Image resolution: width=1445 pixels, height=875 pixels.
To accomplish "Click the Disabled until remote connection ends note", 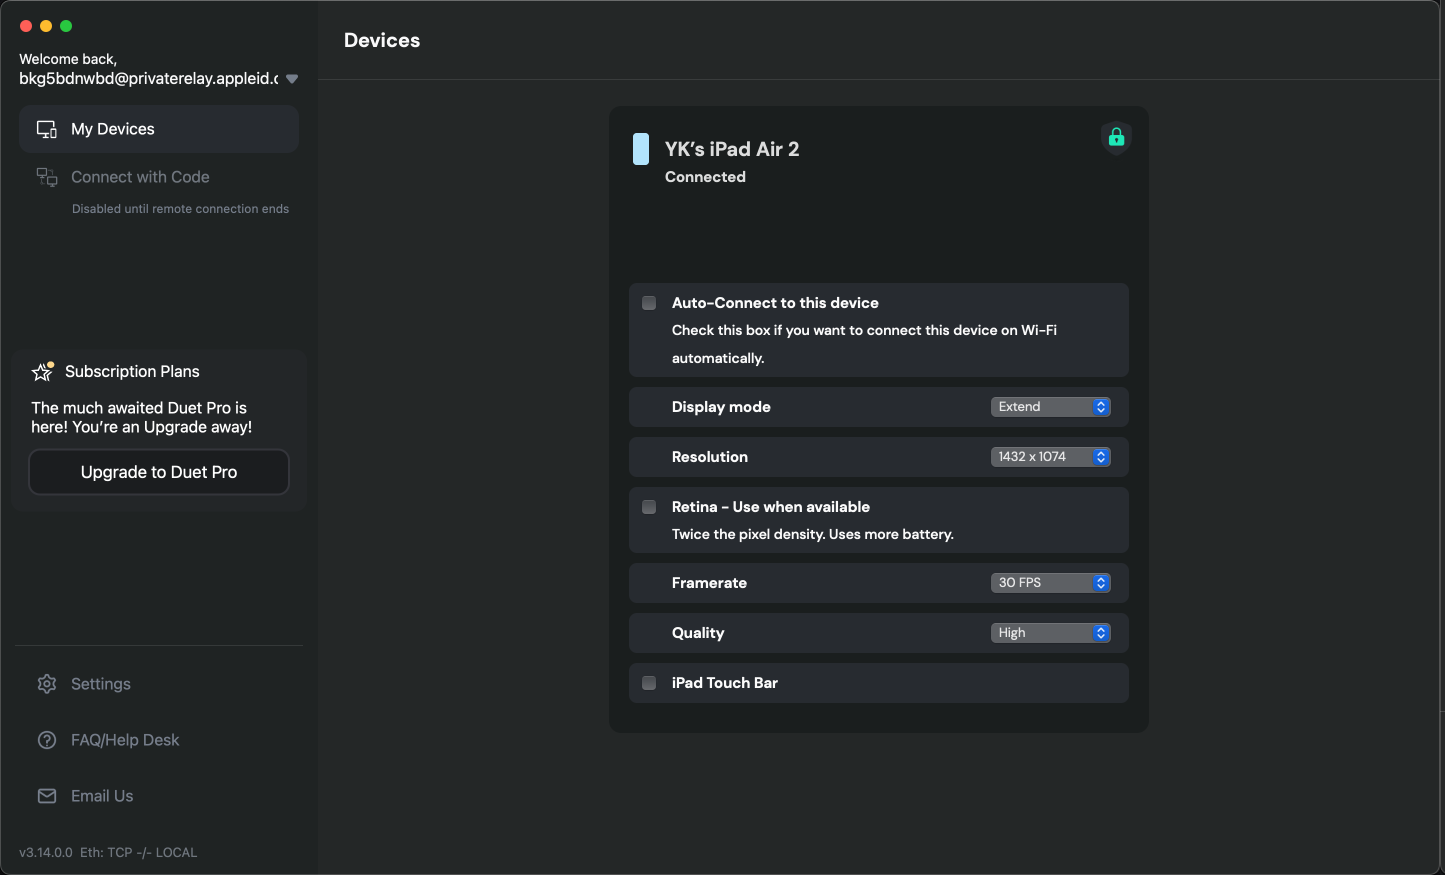I will pyautogui.click(x=180, y=209).
